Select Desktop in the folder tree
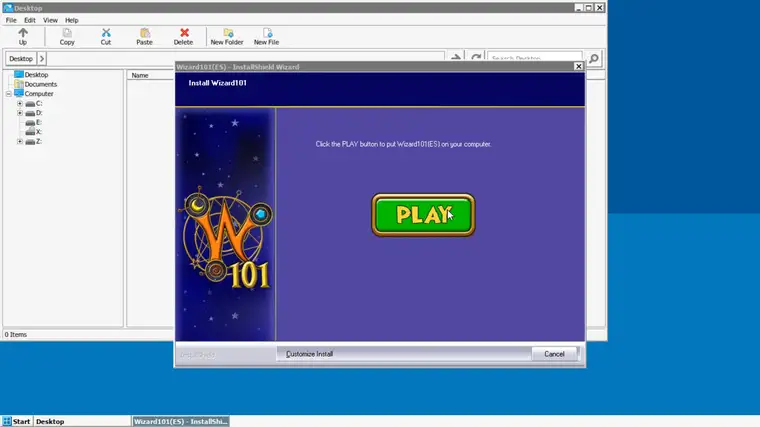The image size is (760, 427). click(36, 75)
